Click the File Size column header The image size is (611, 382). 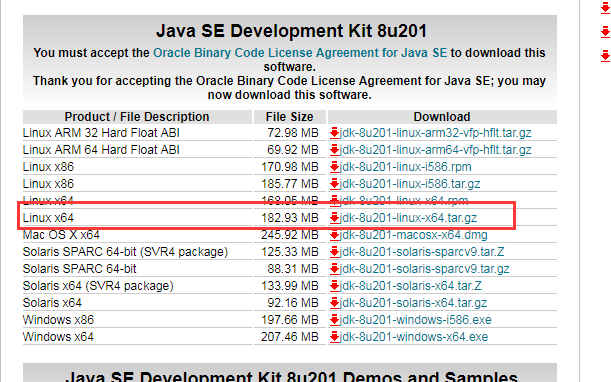[290, 117]
